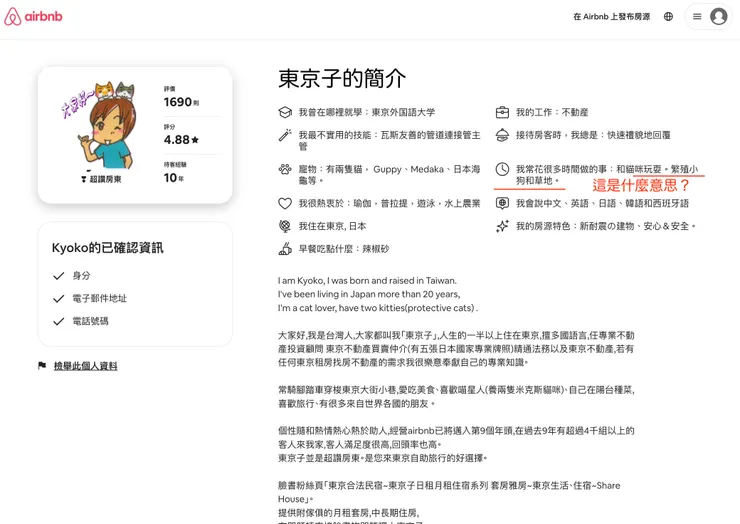The height and width of the screenshot is (524, 740).
Task: Click the checkmark beside 身分
Action: [59, 276]
